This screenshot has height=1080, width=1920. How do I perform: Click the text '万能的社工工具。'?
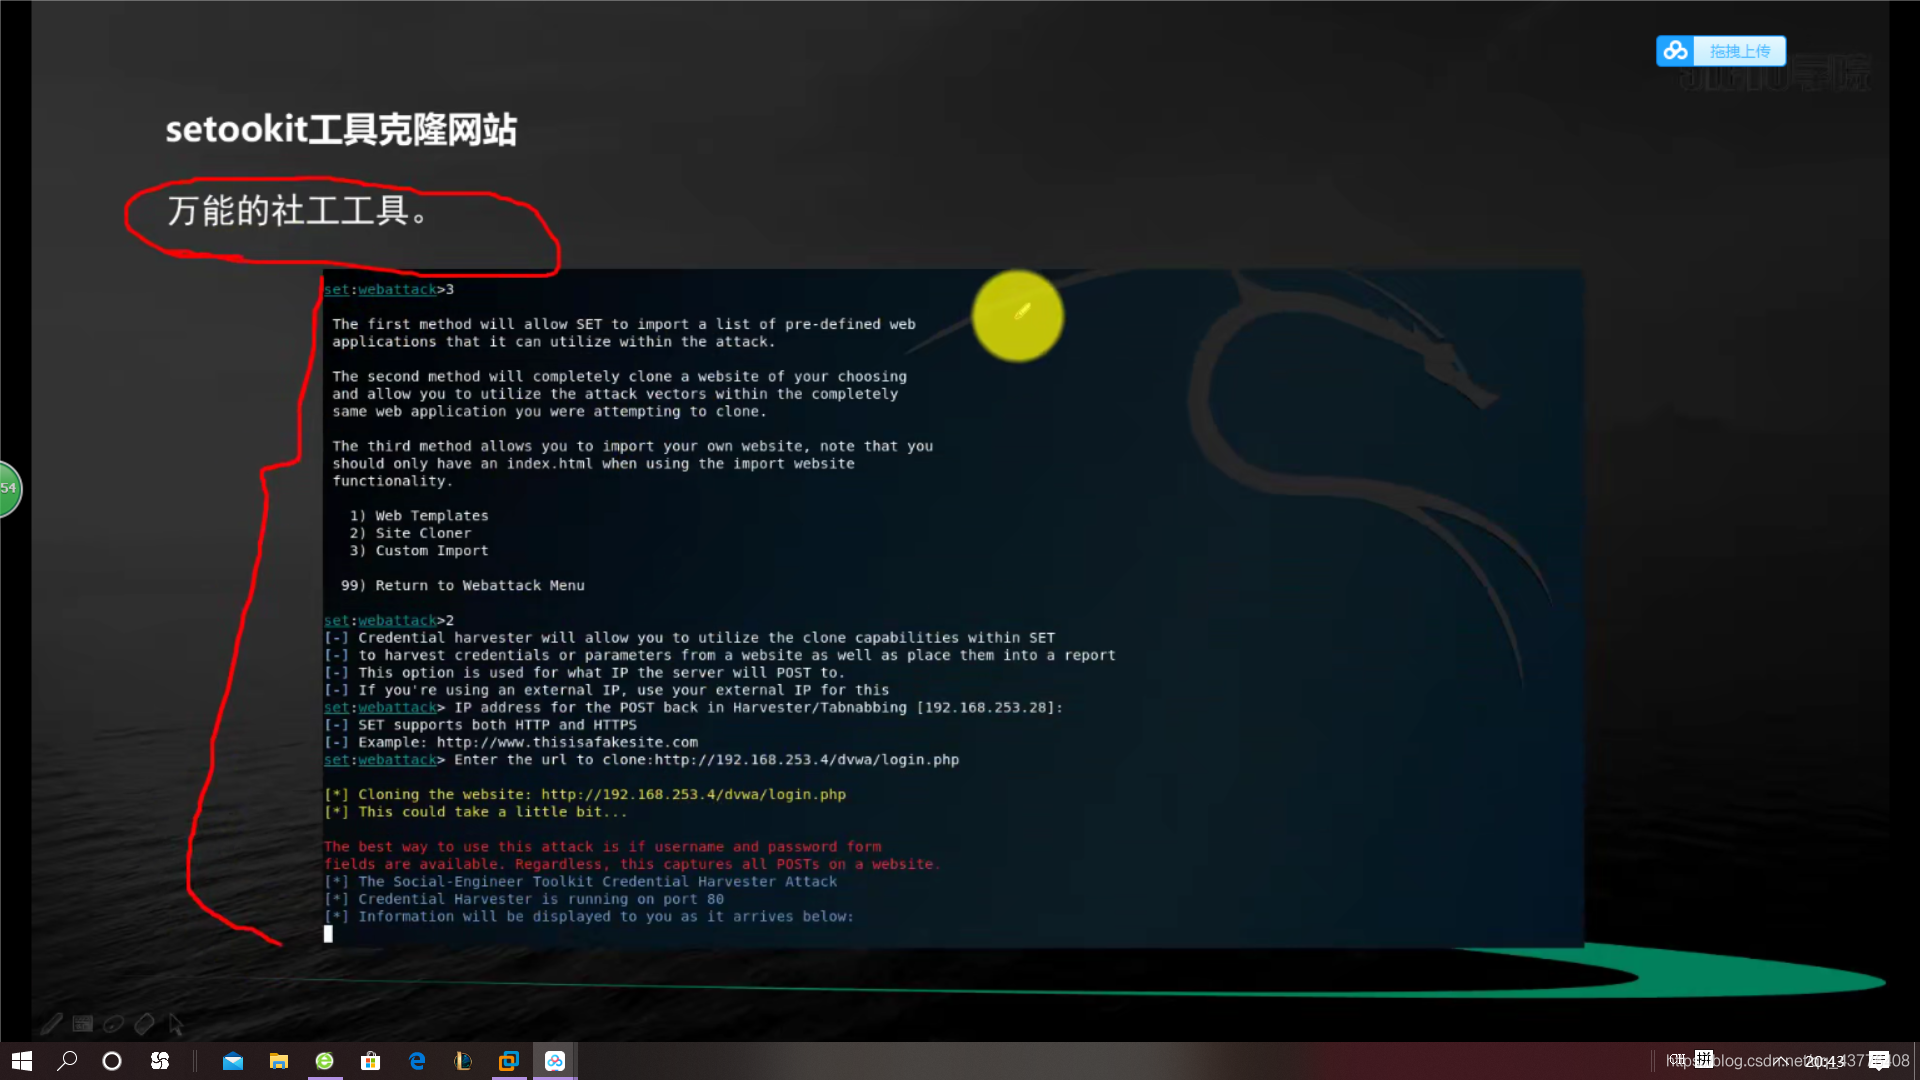pyautogui.click(x=297, y=211)
